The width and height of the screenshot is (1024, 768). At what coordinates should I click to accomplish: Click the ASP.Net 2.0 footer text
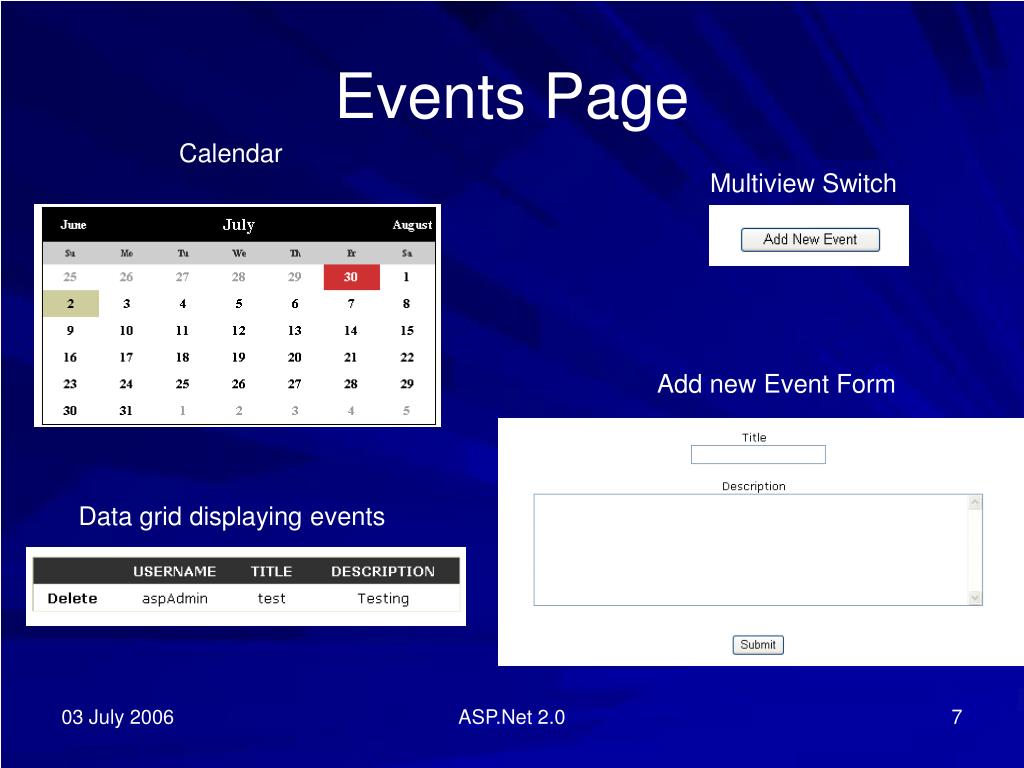[511, 717]
